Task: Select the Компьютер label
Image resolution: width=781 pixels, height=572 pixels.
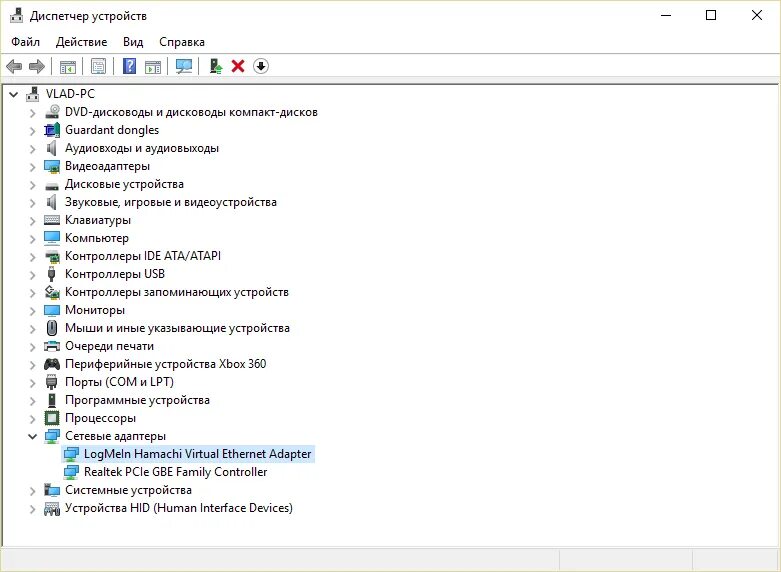Action: point(97,238)
